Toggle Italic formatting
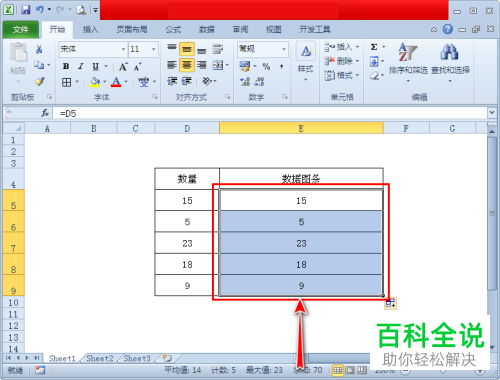Image resolution: width=500 pixels, height=380 pixels. 81,66
